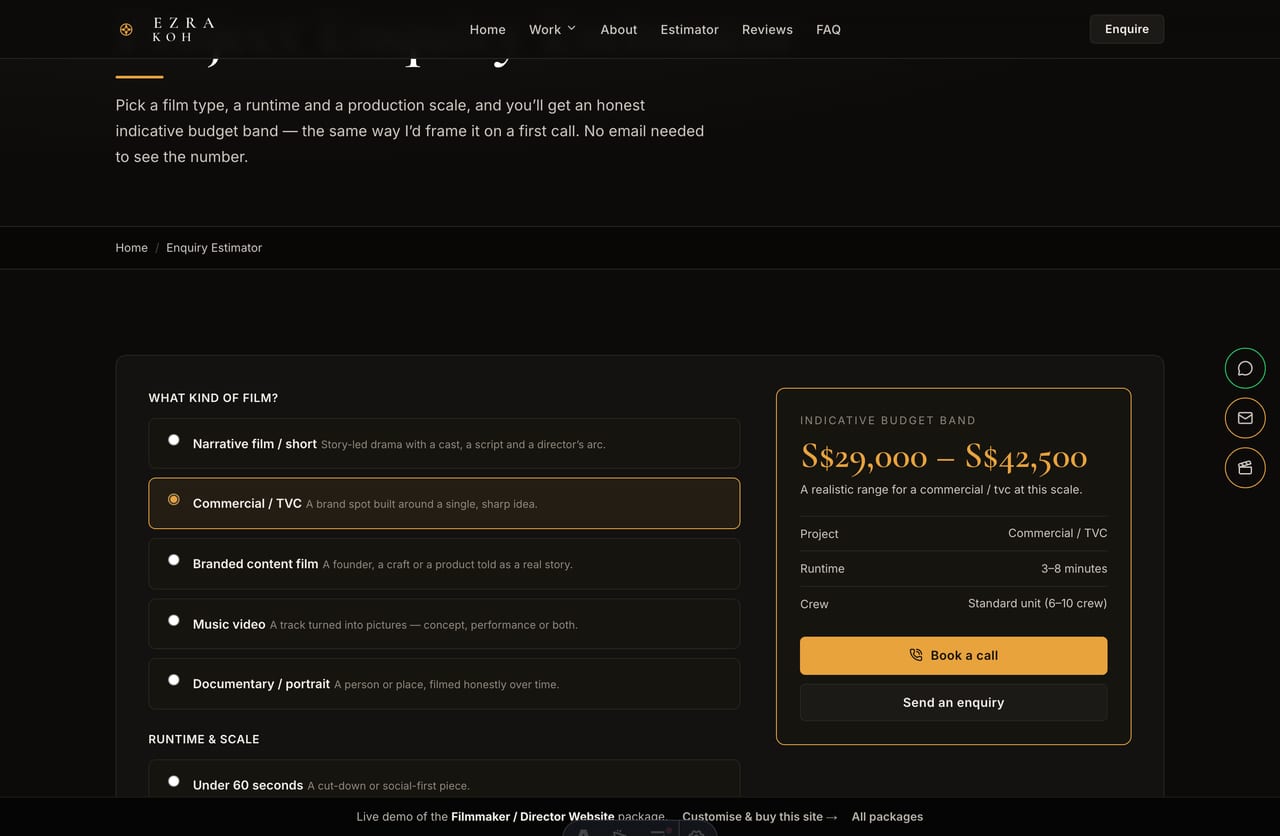Open the FAQ nav item

pyautogui.click(x=828, y=29)
